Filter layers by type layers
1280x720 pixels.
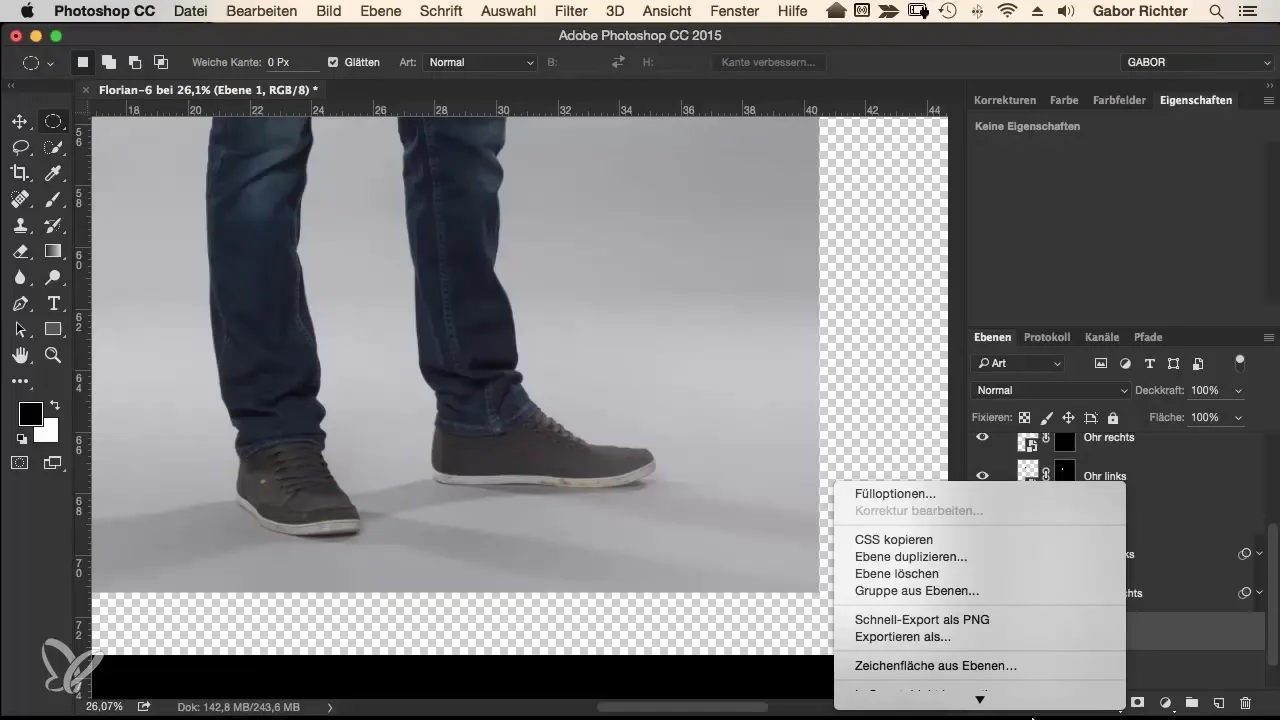[1149, 364]
